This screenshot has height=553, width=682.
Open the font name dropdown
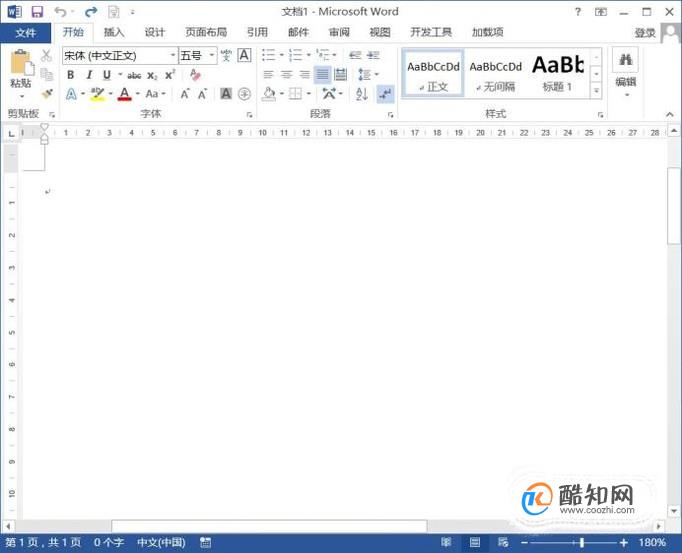173,55
